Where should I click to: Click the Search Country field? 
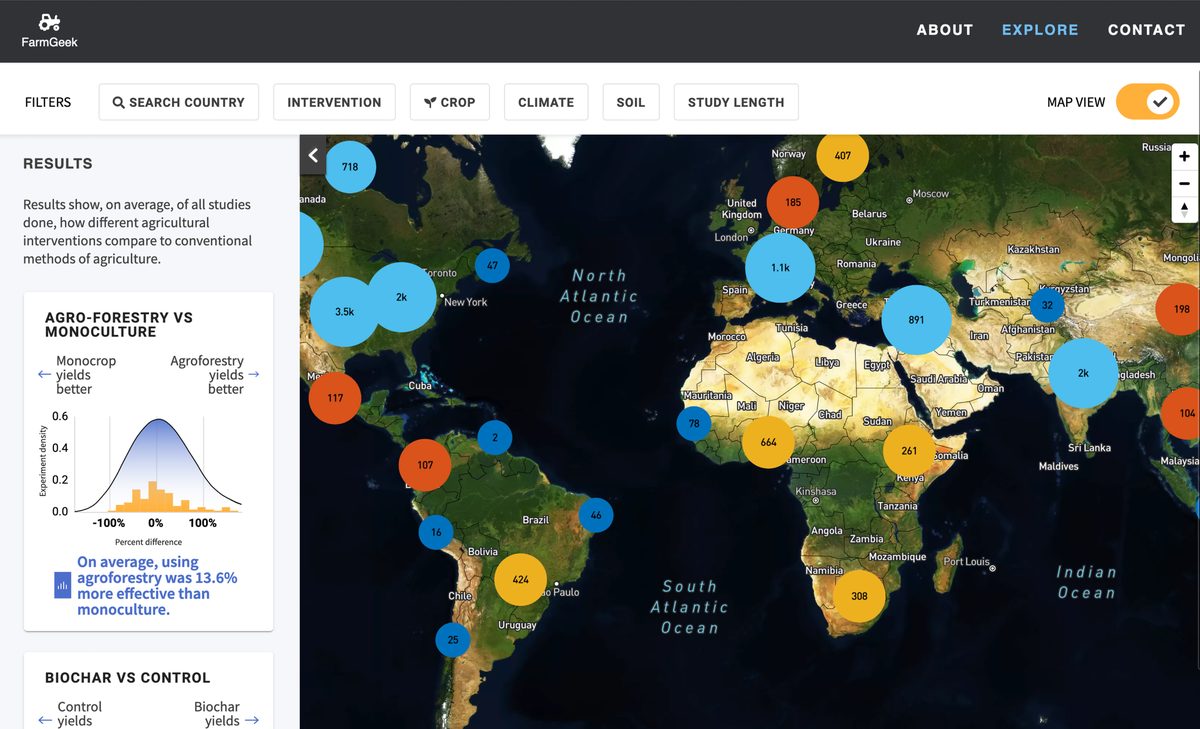[178, 102]
